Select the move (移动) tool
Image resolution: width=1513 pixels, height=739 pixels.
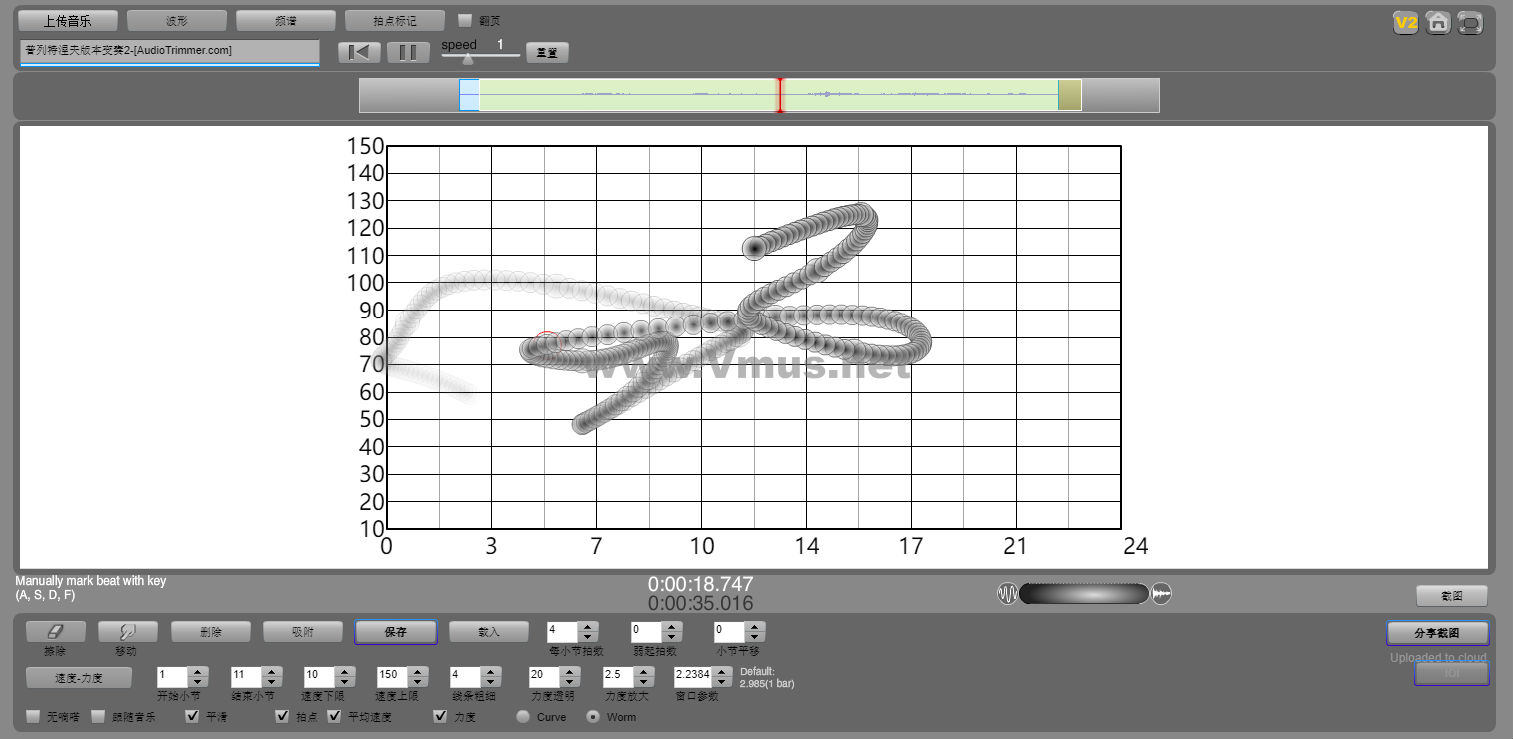(125, 631)
